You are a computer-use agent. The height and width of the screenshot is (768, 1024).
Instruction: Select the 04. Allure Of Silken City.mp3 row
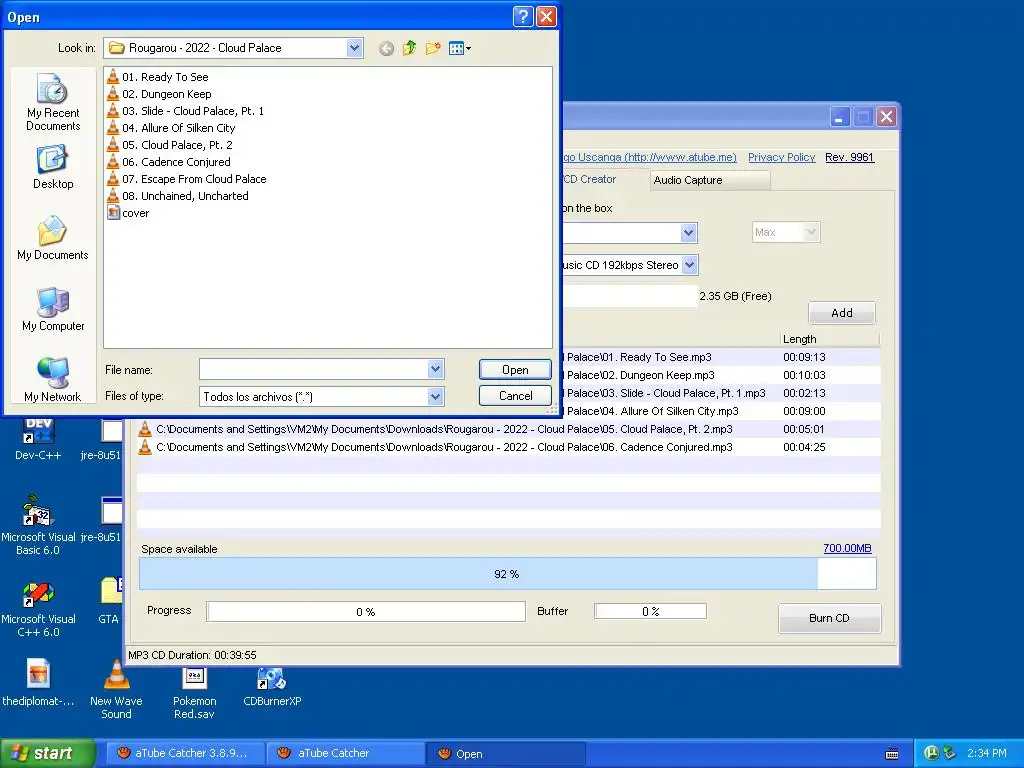722,411
